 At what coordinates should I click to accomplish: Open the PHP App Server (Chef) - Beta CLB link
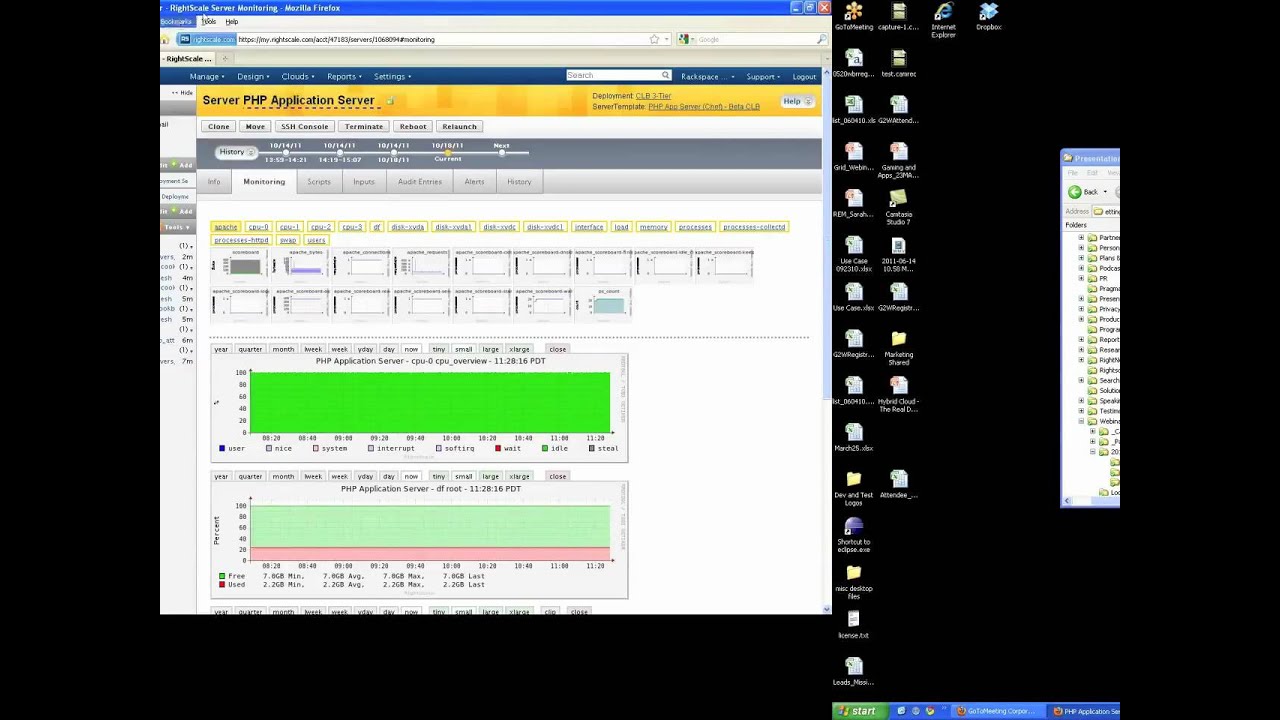coord(704,106)
